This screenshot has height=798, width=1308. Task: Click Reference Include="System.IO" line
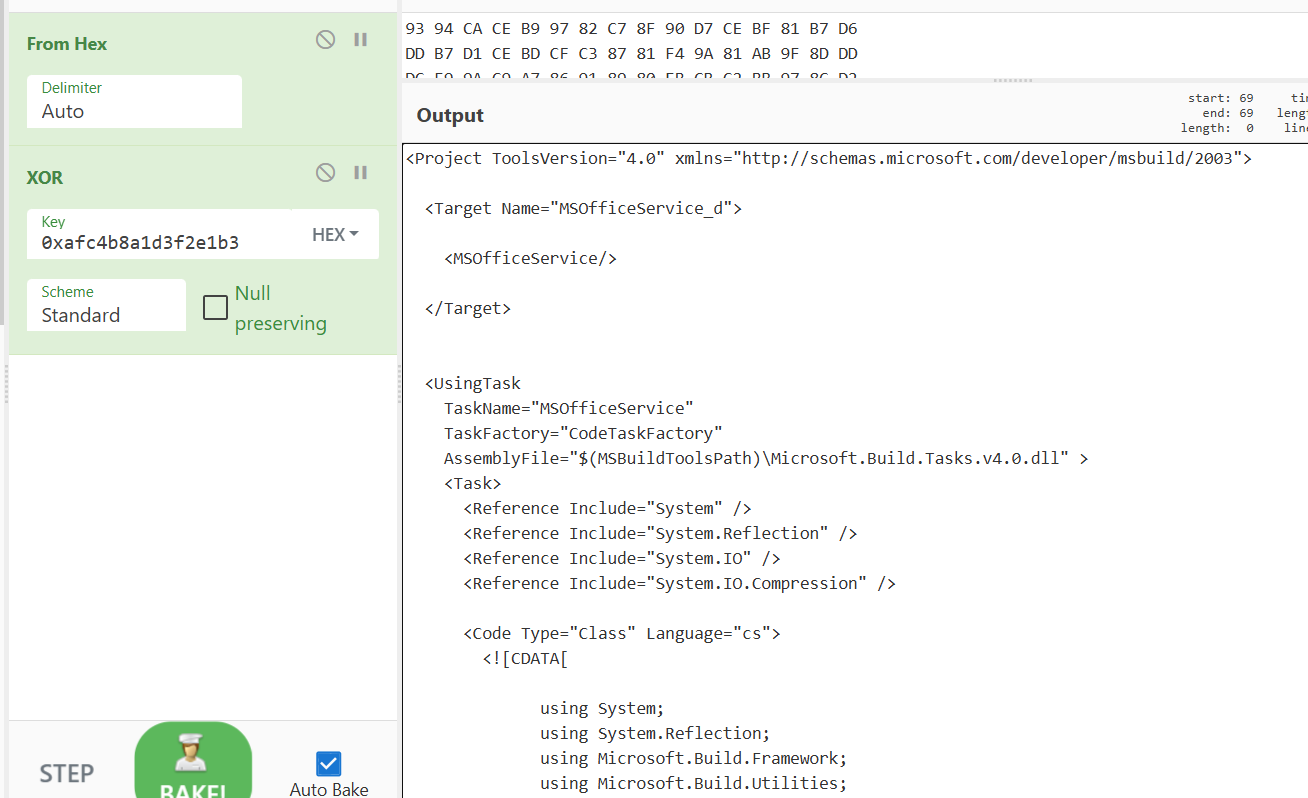[x=622, y=559]
